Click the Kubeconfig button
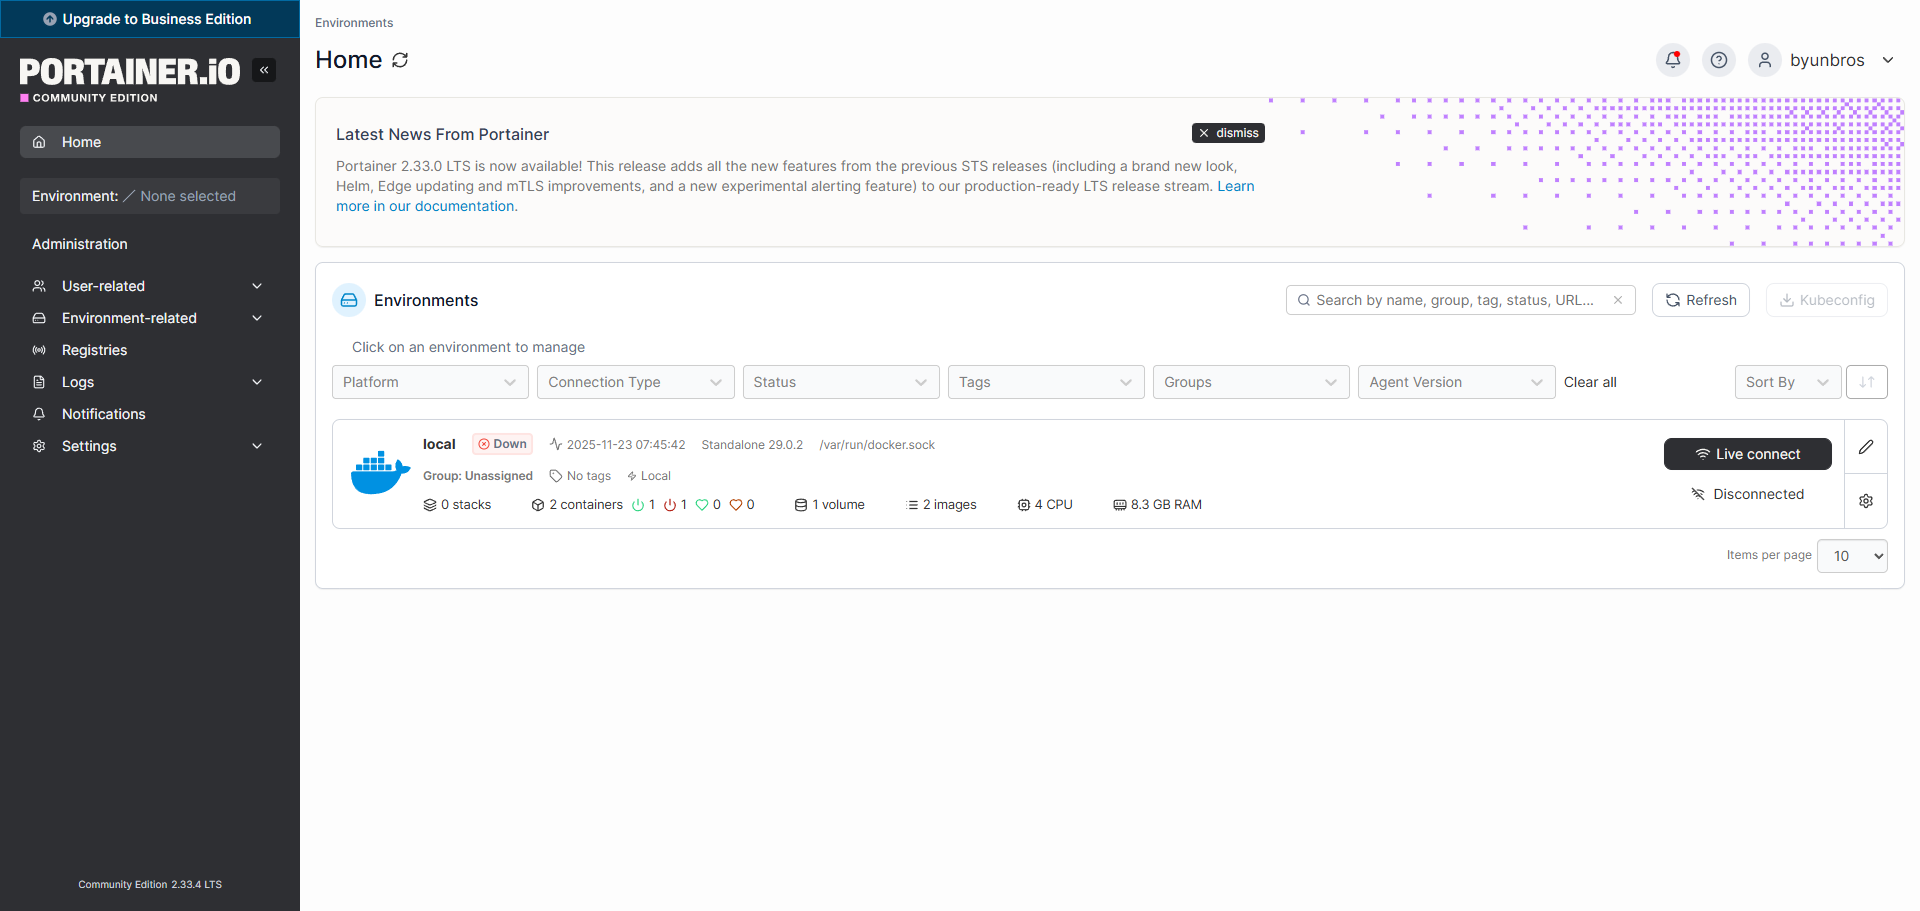The height and width of the screenshot is (911, 1920). click(1827, 300)
